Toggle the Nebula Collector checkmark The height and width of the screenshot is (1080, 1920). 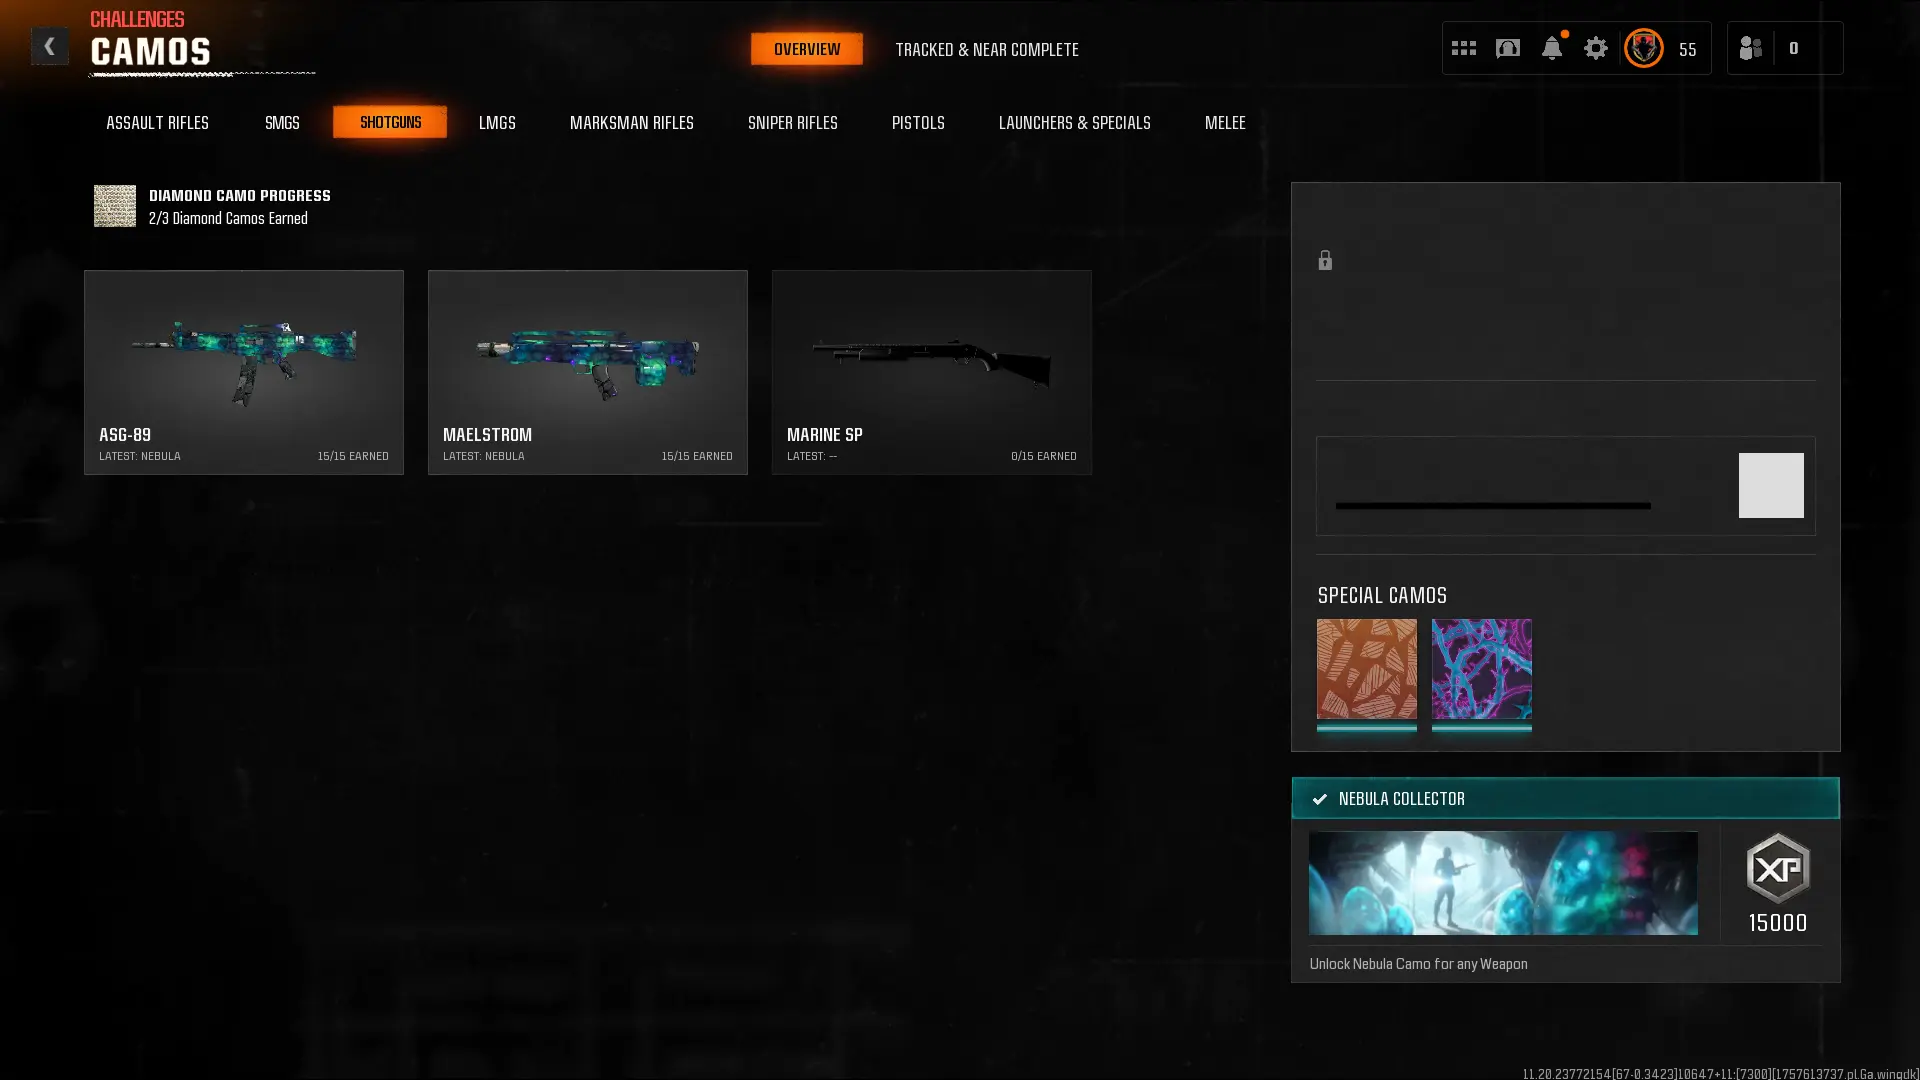coord(1320,799)
